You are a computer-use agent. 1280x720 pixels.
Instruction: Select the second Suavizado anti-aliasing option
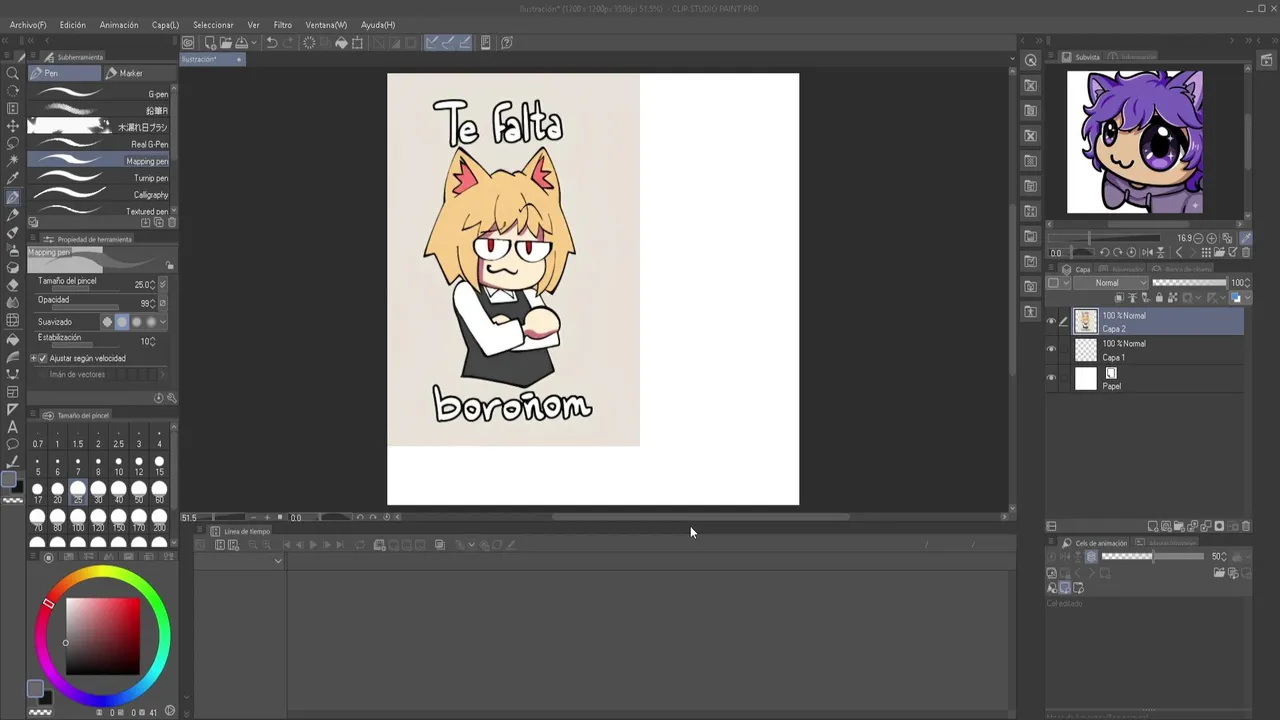[x=122, y=321]
